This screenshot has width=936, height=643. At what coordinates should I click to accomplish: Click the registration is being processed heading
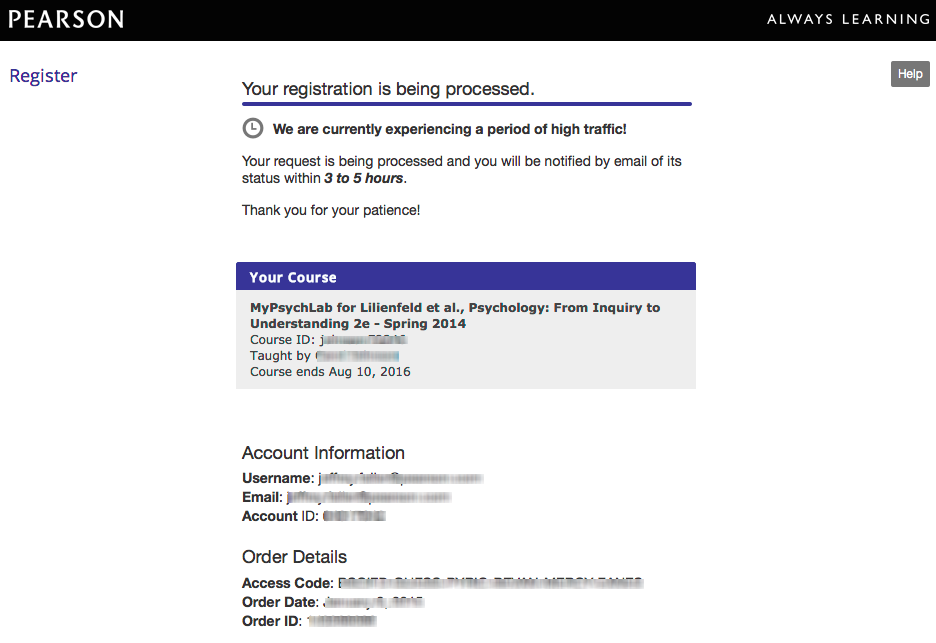coord(388,89)
